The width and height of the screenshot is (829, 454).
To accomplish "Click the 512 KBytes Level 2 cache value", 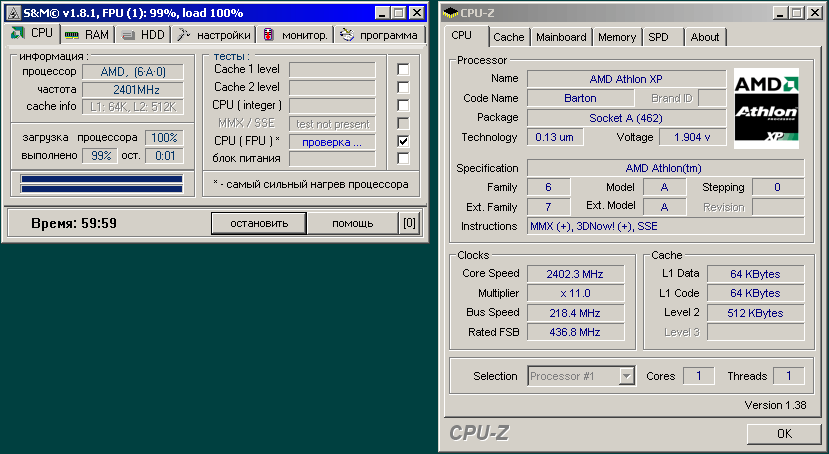I will (x=756, y=313).
